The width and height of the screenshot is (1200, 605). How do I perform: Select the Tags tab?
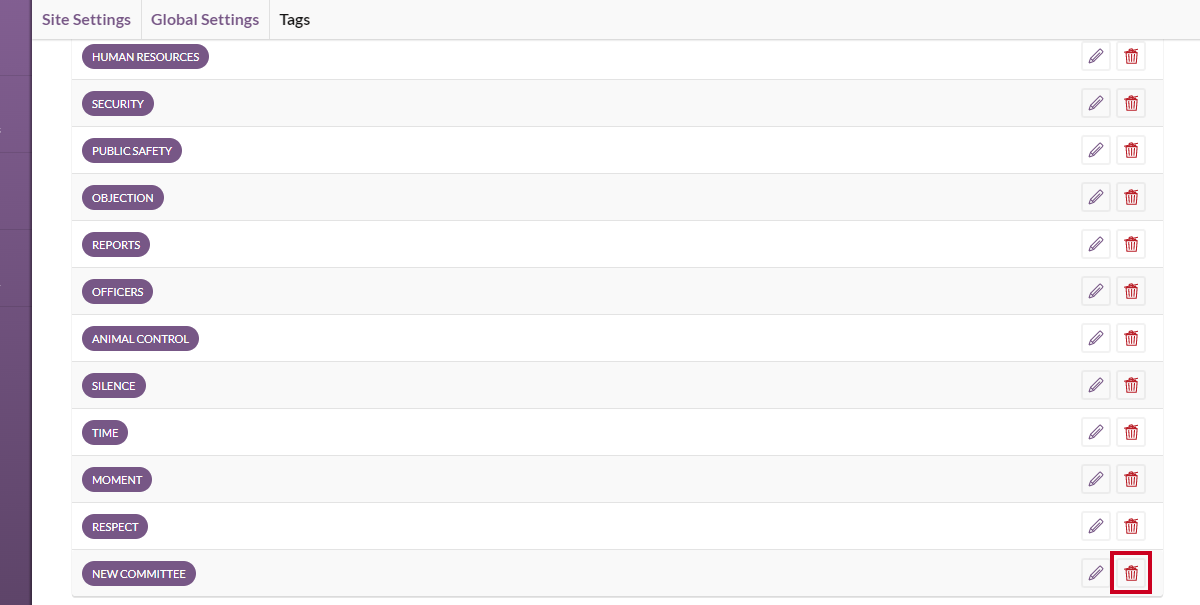pos(295,20)
